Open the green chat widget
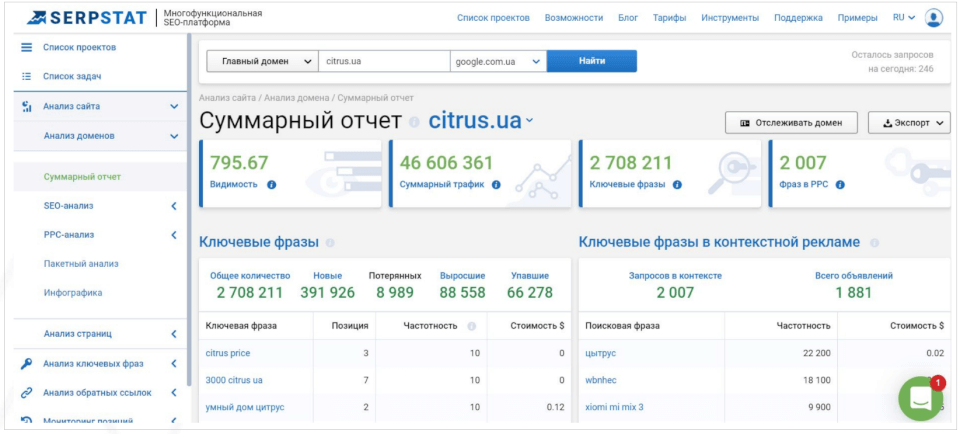 click(x=921, y=399)
